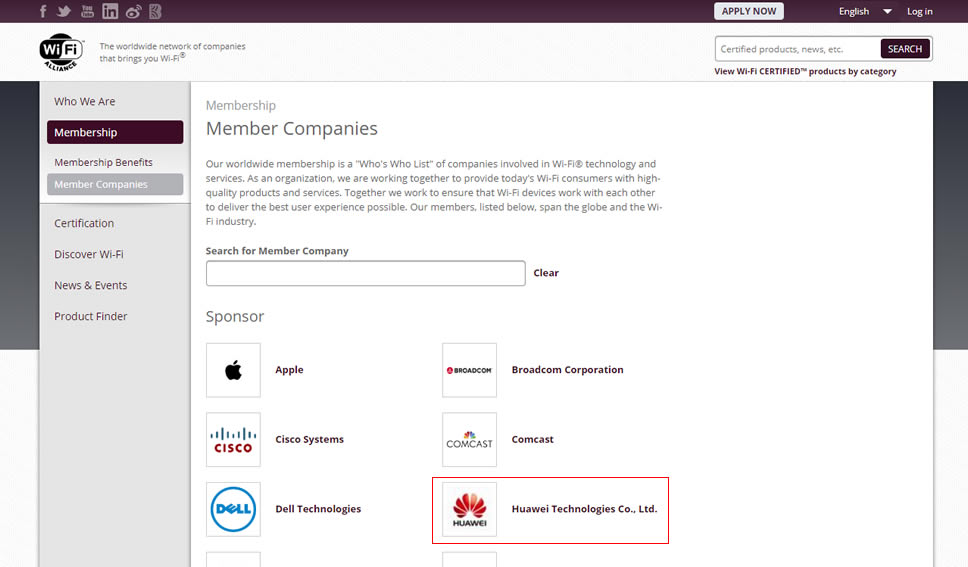This screenshot has height=567, width=968.
Task: Clear the member company search
Action: (x=546, y=273)
